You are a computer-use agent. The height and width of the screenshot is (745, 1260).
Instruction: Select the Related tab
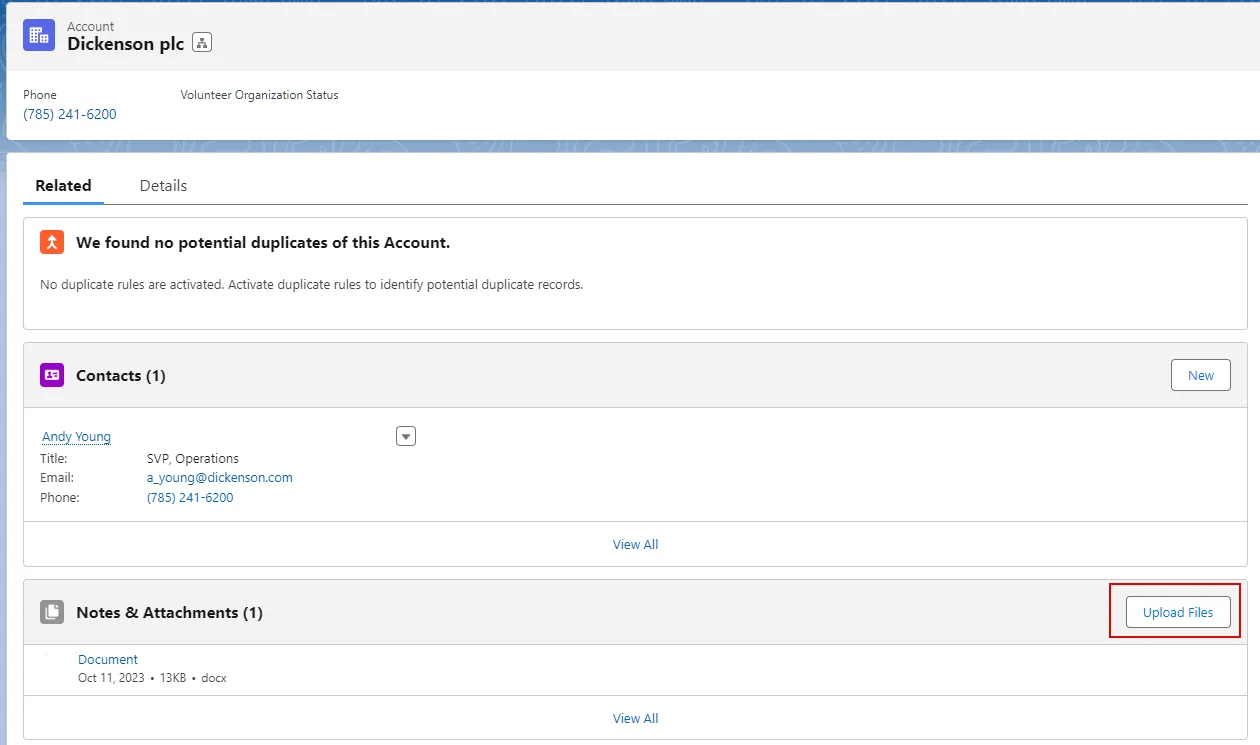(x=63, y=185)
